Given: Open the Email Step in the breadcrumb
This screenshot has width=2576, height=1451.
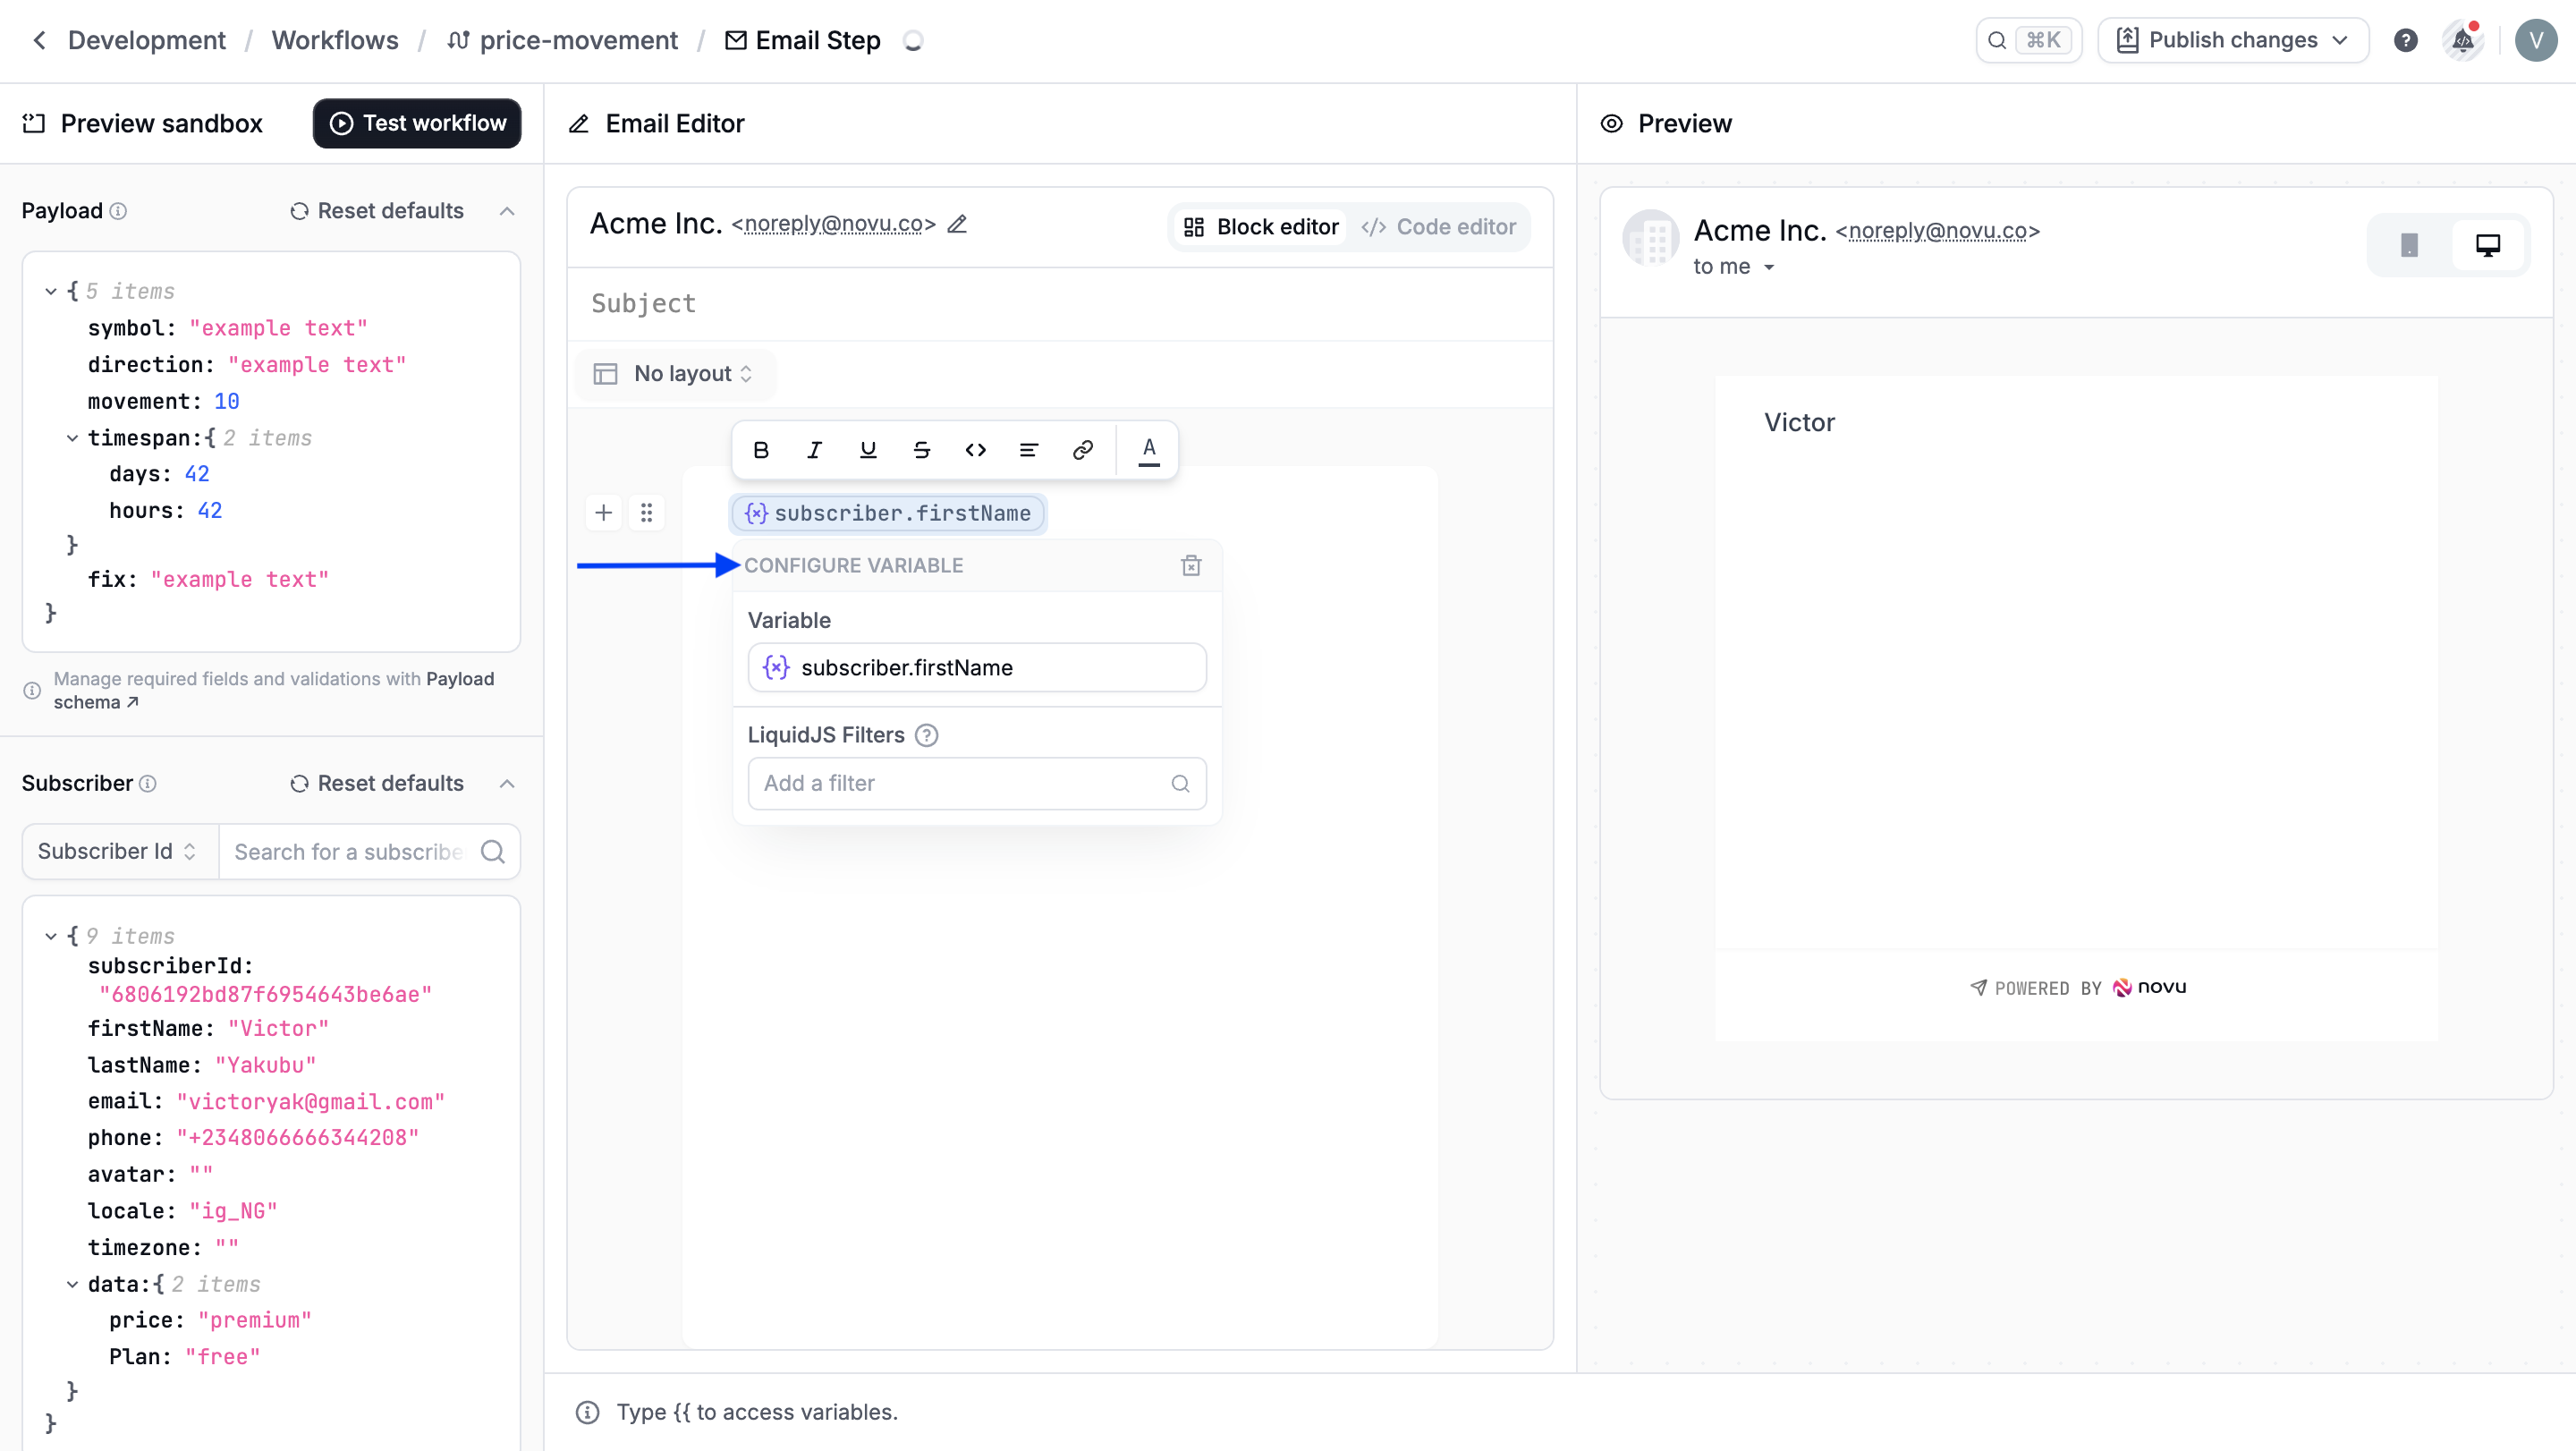Looking at the screenshot, I should pos(816,40).
